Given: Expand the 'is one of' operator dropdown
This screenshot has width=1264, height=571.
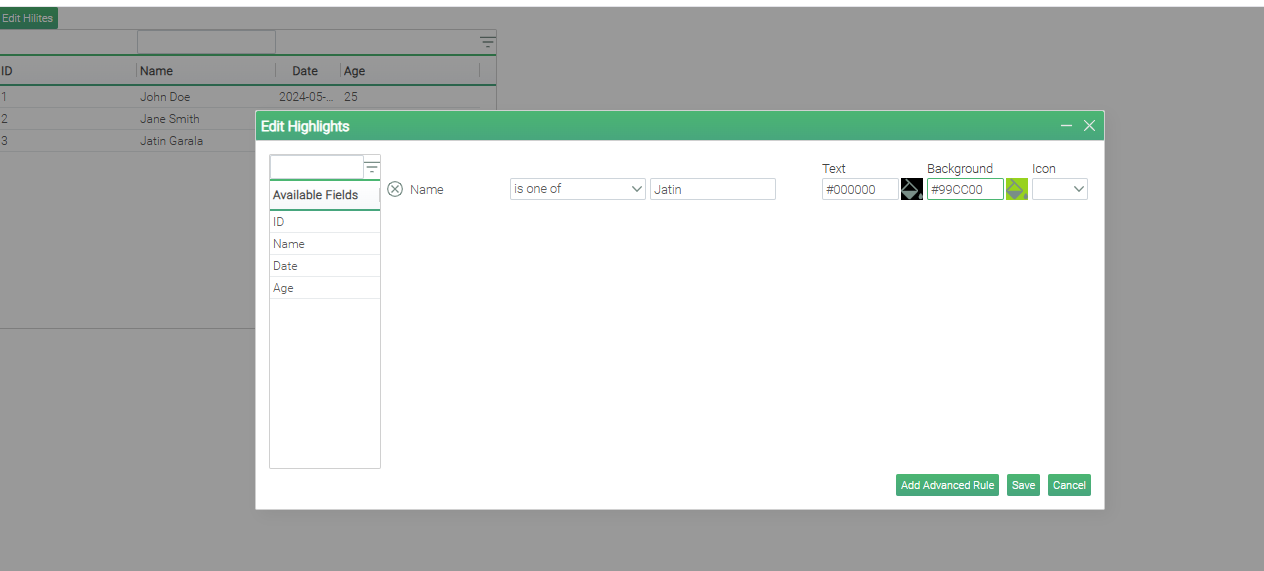Looking at the screenshot, I should (x=577, y=189).
